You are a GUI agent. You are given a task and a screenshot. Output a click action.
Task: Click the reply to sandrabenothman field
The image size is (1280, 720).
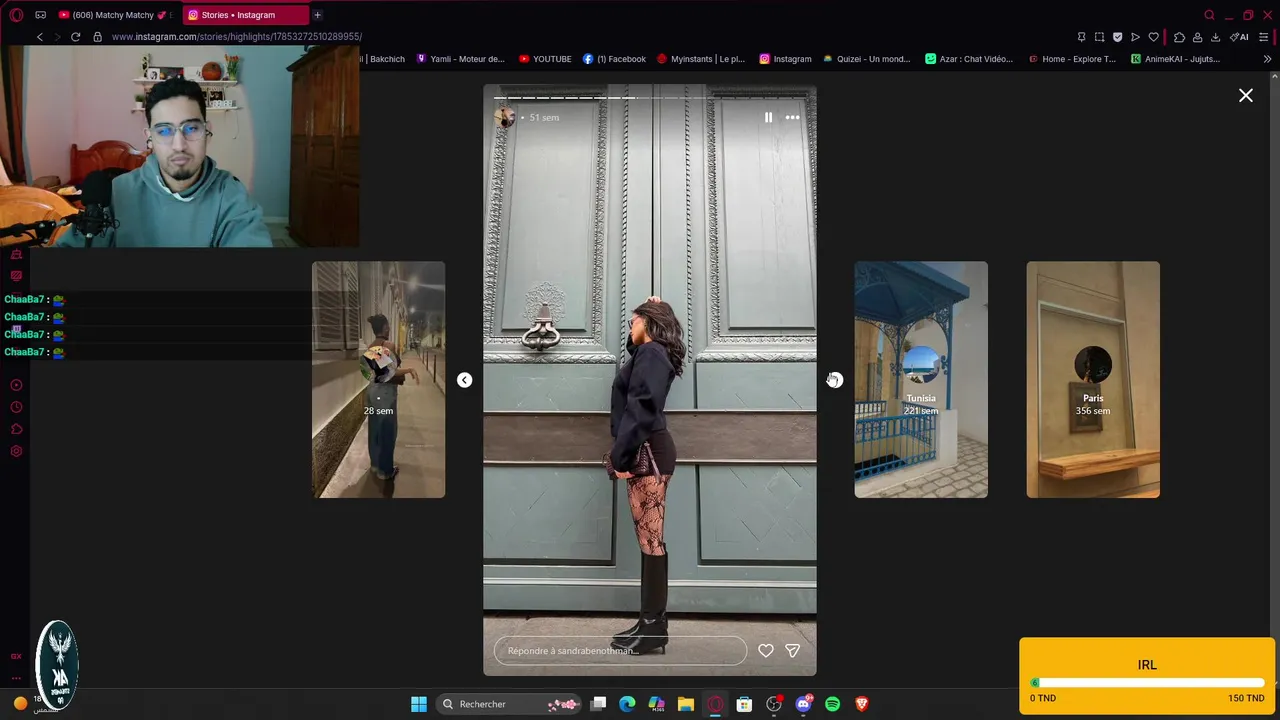tap(620, 650)
